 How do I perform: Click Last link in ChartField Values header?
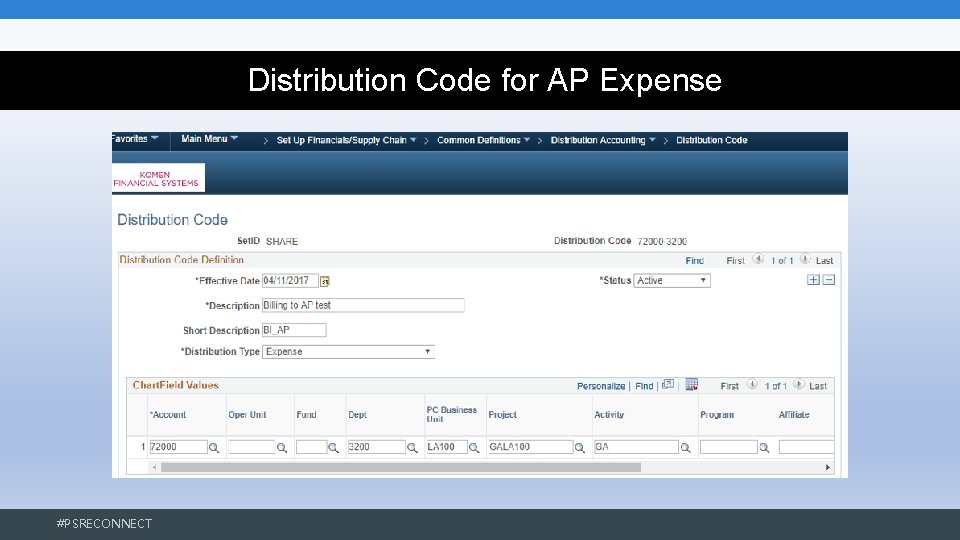click(x=818, y=386)
